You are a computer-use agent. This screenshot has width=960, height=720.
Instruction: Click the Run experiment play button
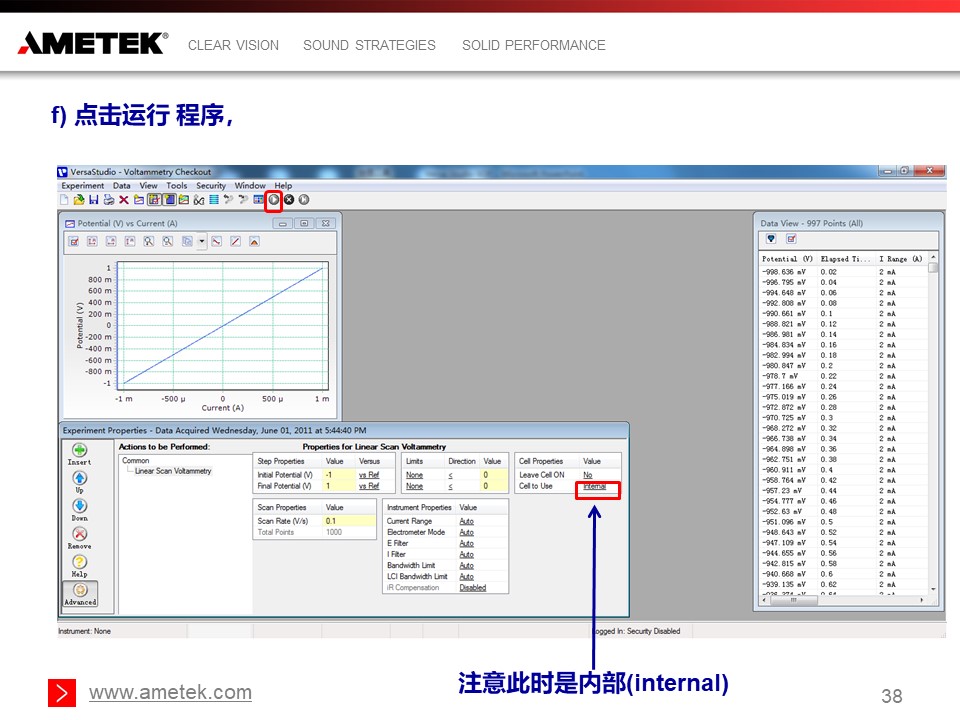click(273, 200)
